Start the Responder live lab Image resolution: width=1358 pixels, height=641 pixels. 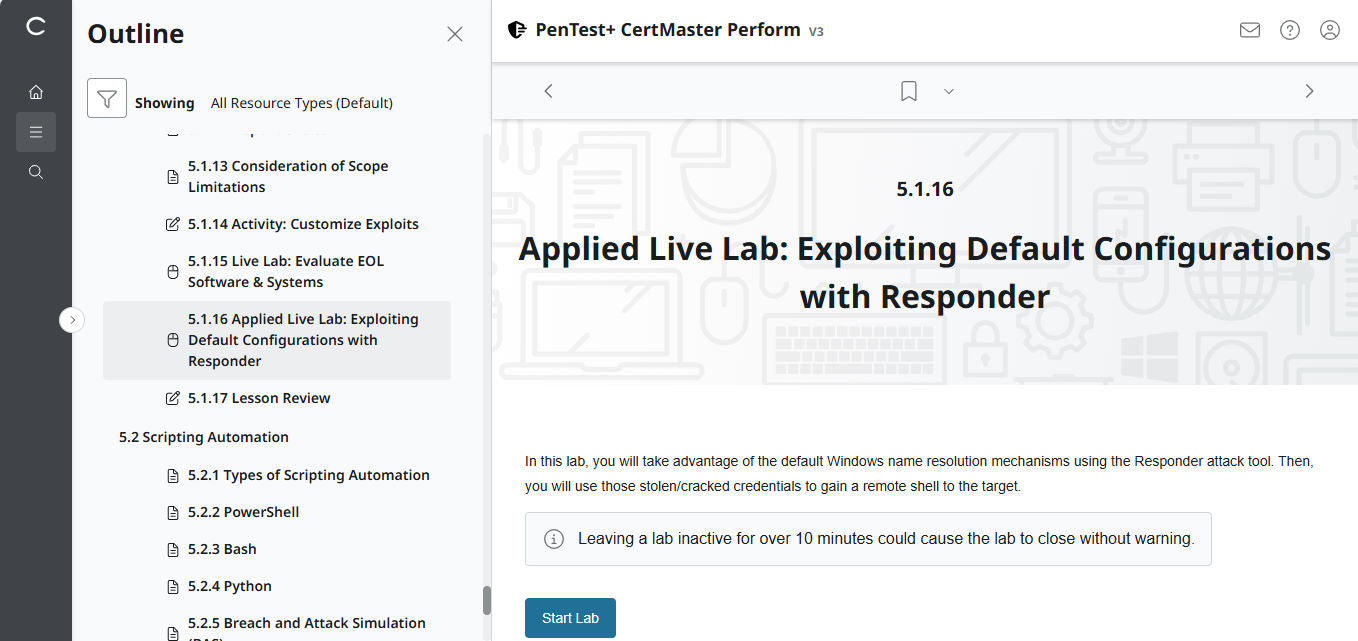point(570,618)
